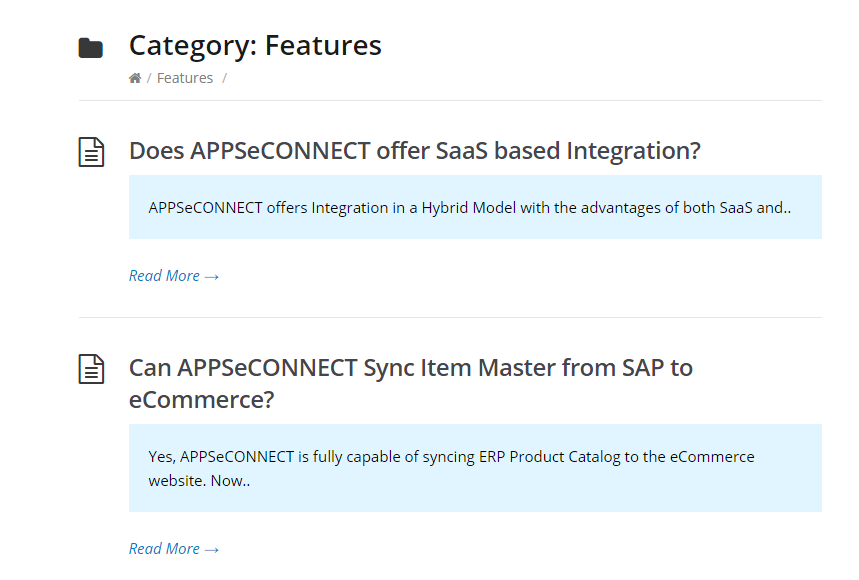Click the 'website. Now..' line in the second excerpt
This screenshot has width=859, height=580.
(199, 481)
